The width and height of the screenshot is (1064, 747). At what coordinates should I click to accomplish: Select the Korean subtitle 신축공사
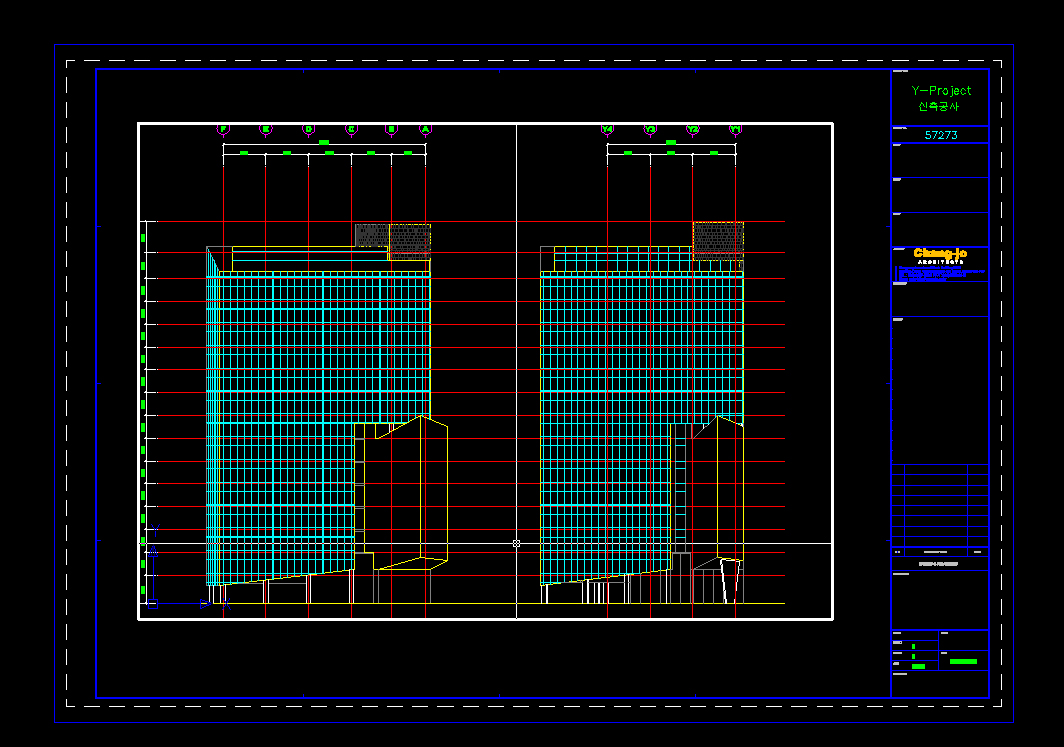pos(938,106)
